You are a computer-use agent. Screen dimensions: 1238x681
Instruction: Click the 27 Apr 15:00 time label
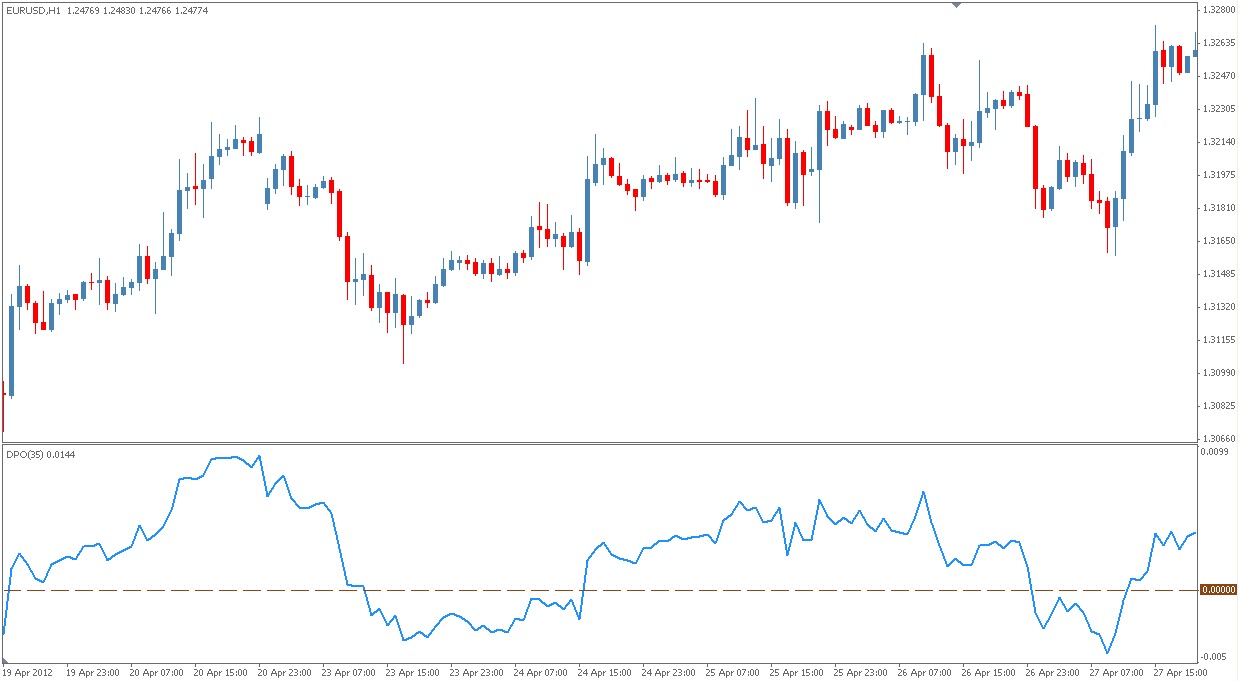[1178, 673]
